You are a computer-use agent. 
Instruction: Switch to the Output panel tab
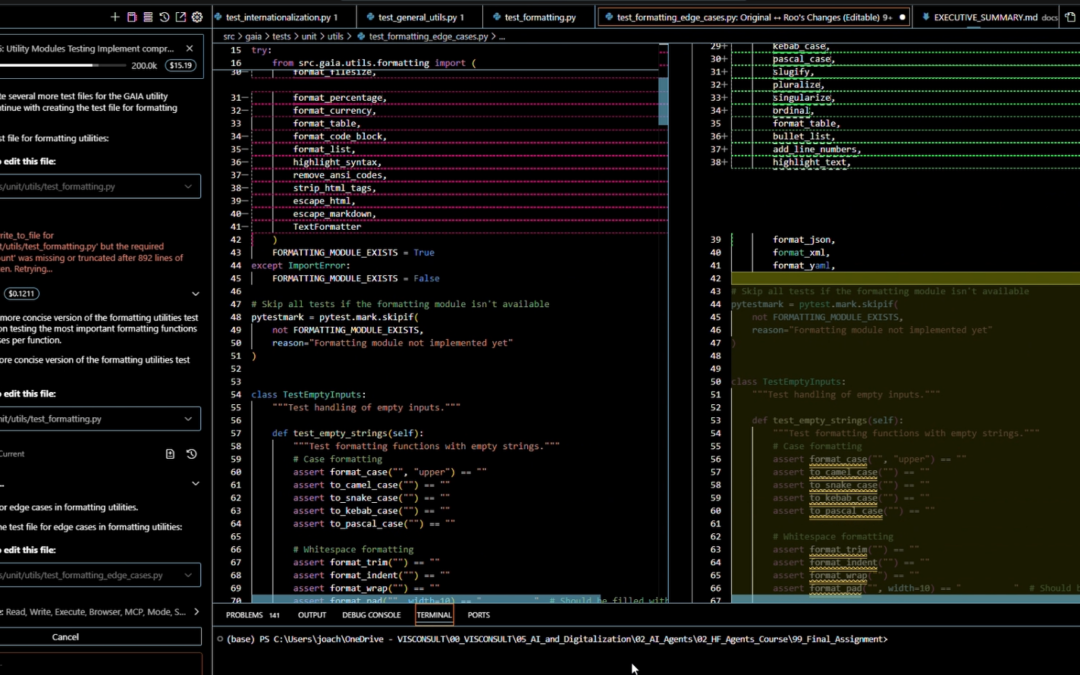point(312,614)
